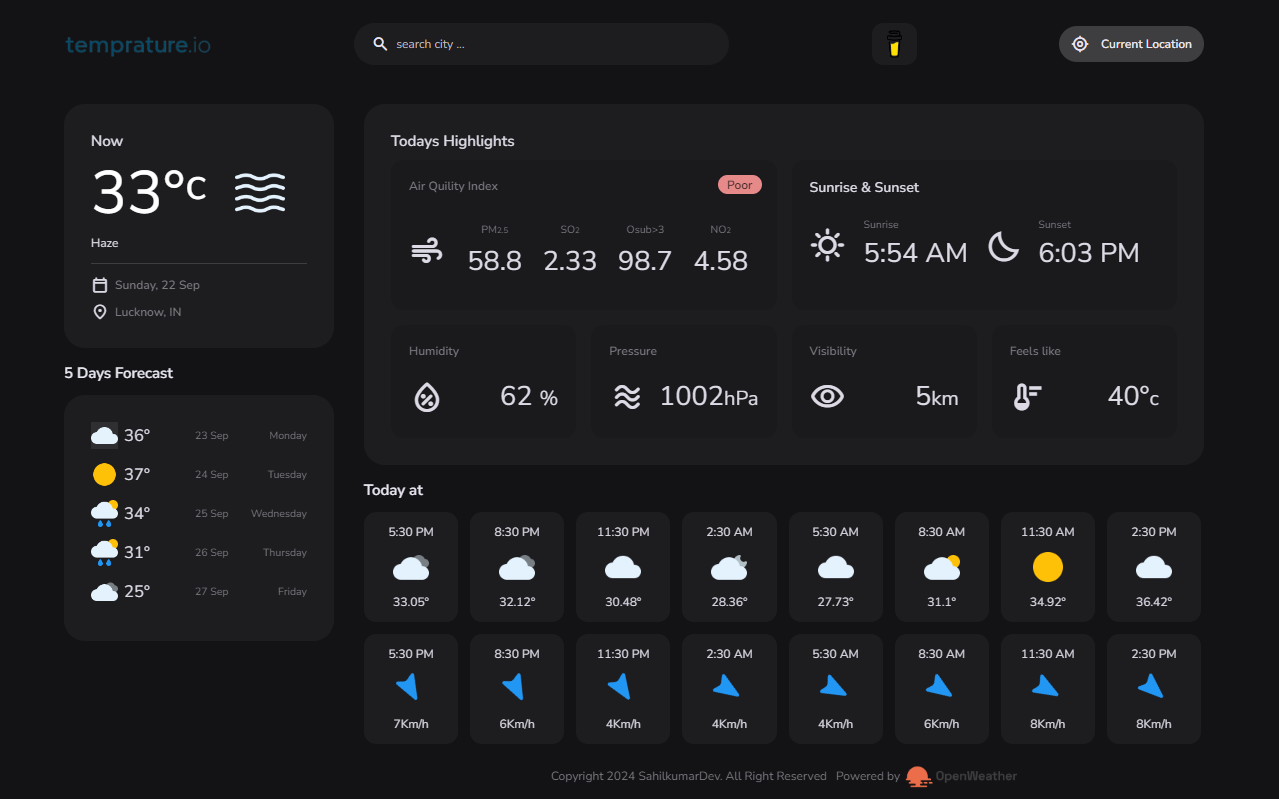Click the calendar icon next to Sunday, 22 Sep
Viewport: 1279px width, 799px height.
(98, 284)
